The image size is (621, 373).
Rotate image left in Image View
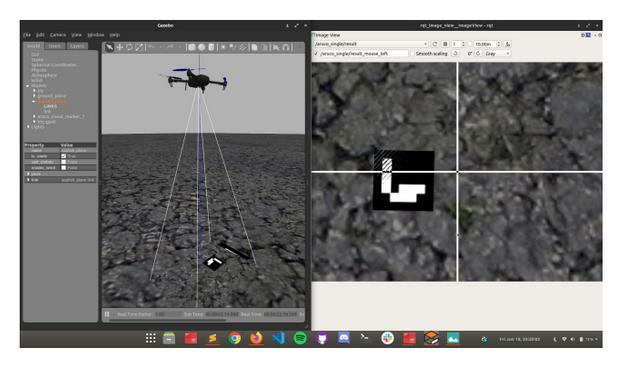[x=455, y=53]
